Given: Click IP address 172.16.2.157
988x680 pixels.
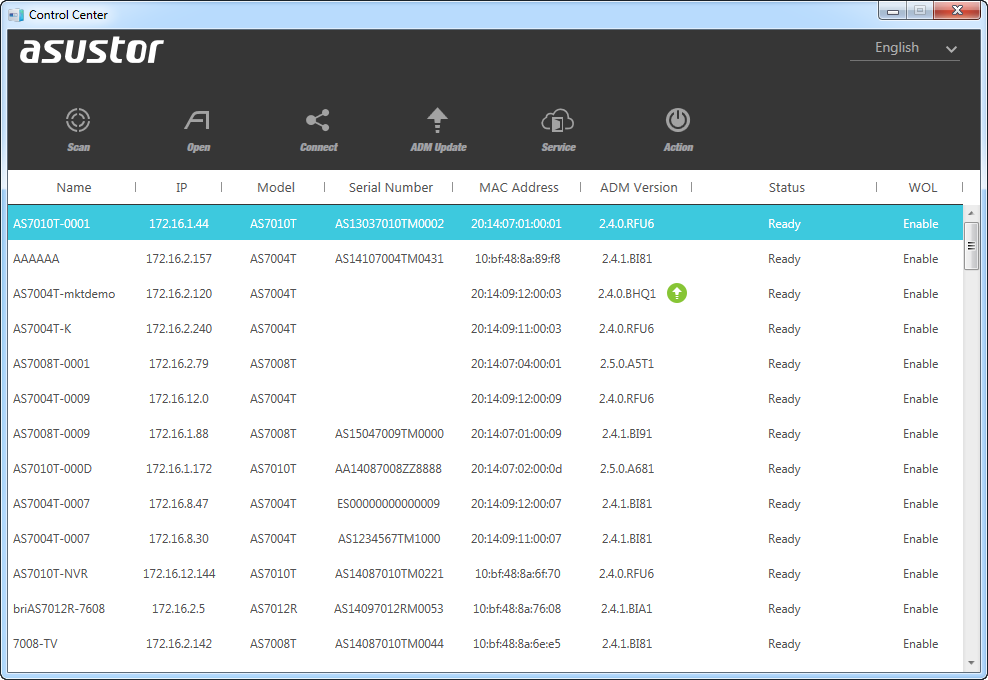Looking at the screenshot, I should (x=179, y=258).
